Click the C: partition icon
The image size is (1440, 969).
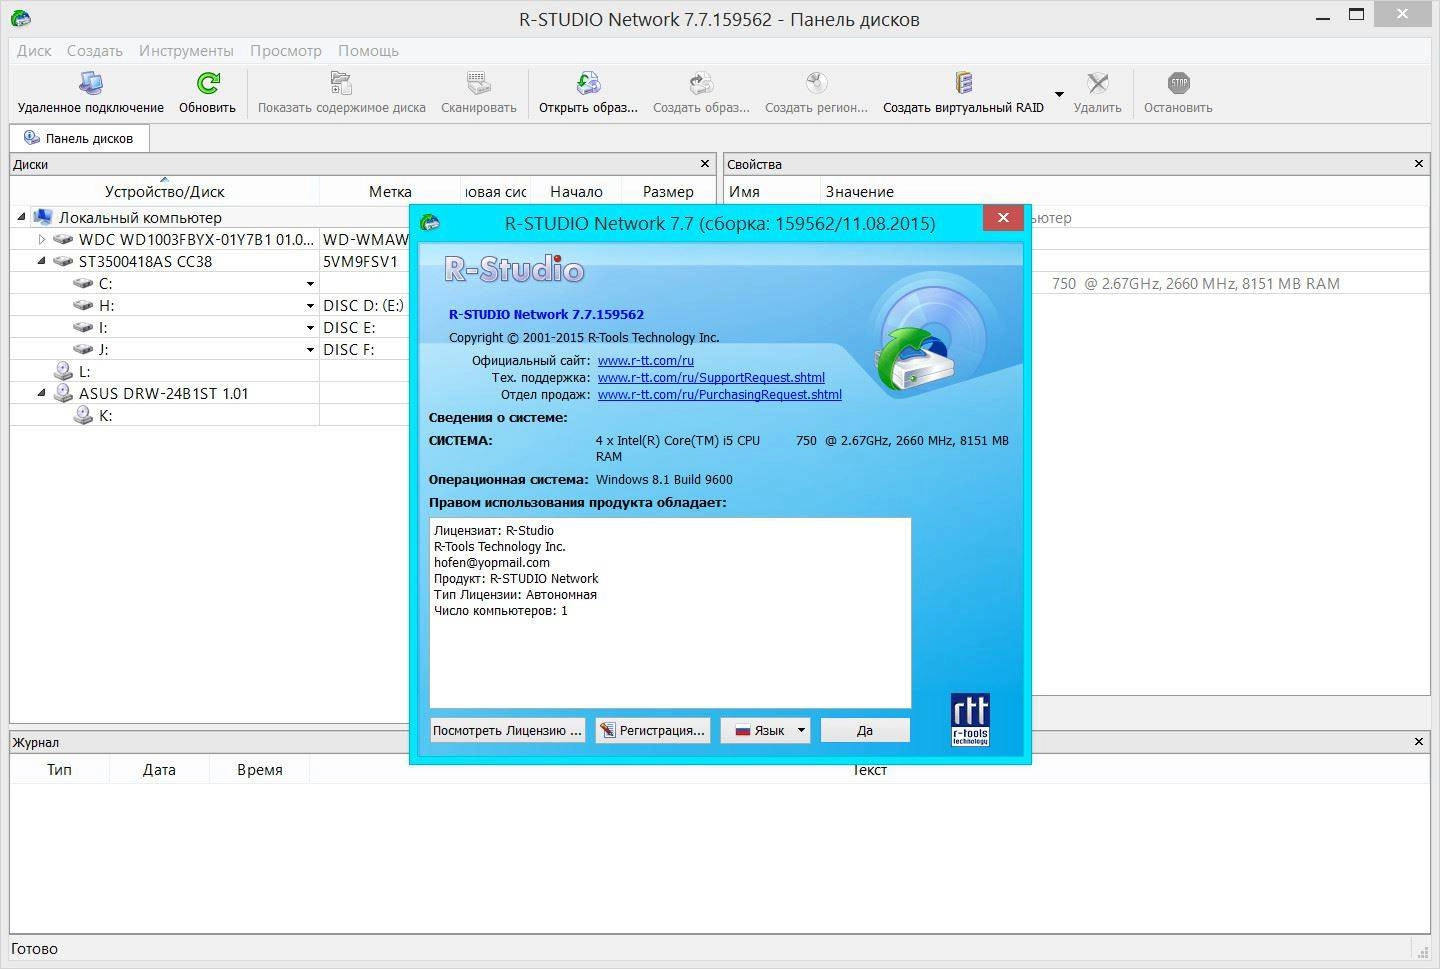coord(83,283)
